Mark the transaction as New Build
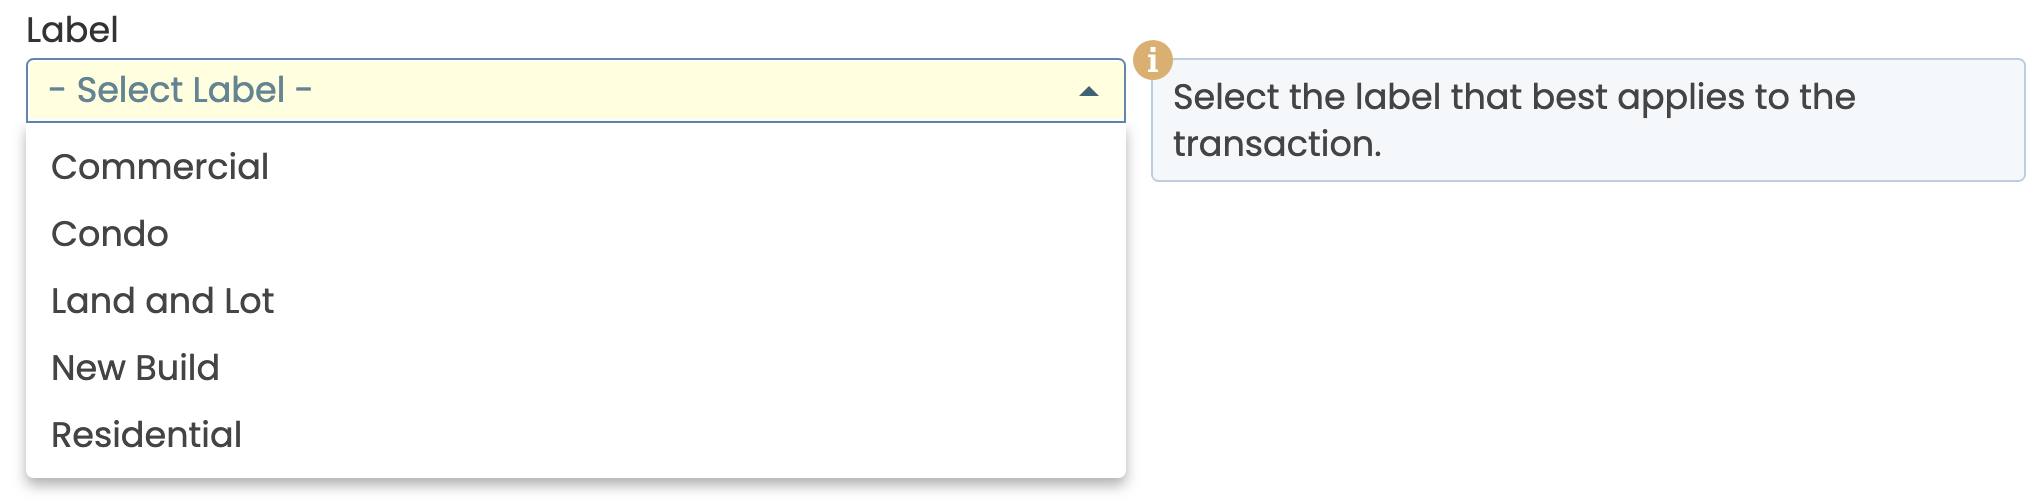Viewport: 2034px width, 502px height. 135,368
